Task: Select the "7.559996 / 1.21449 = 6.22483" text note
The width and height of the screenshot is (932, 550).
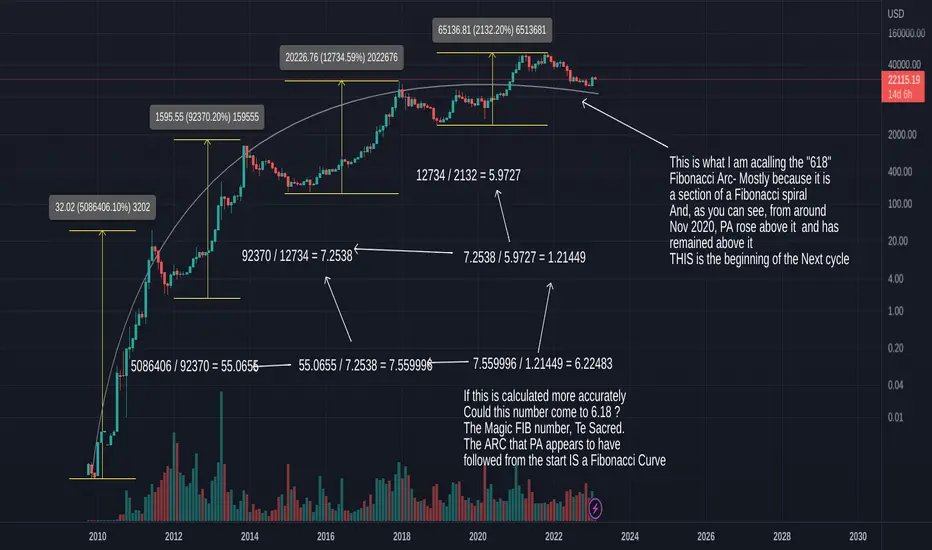Action: click(542, 364)
